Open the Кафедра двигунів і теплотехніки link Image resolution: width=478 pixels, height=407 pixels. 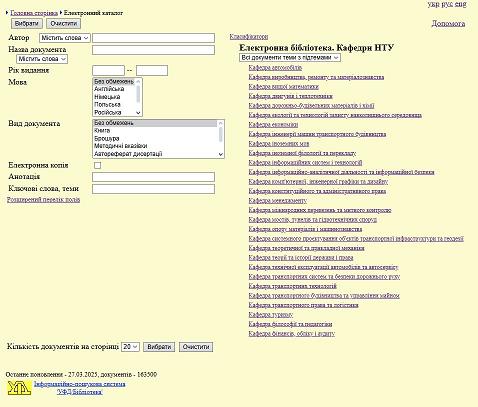pyautogui.click(x=291, y=96)
